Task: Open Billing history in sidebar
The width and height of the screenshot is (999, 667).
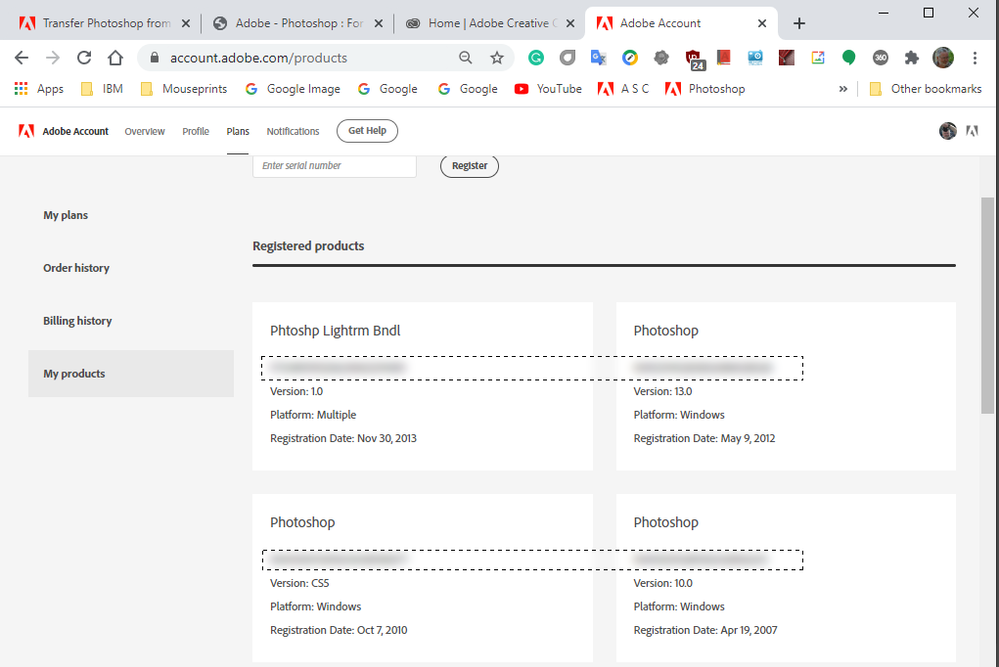Action: coord(78,321)
